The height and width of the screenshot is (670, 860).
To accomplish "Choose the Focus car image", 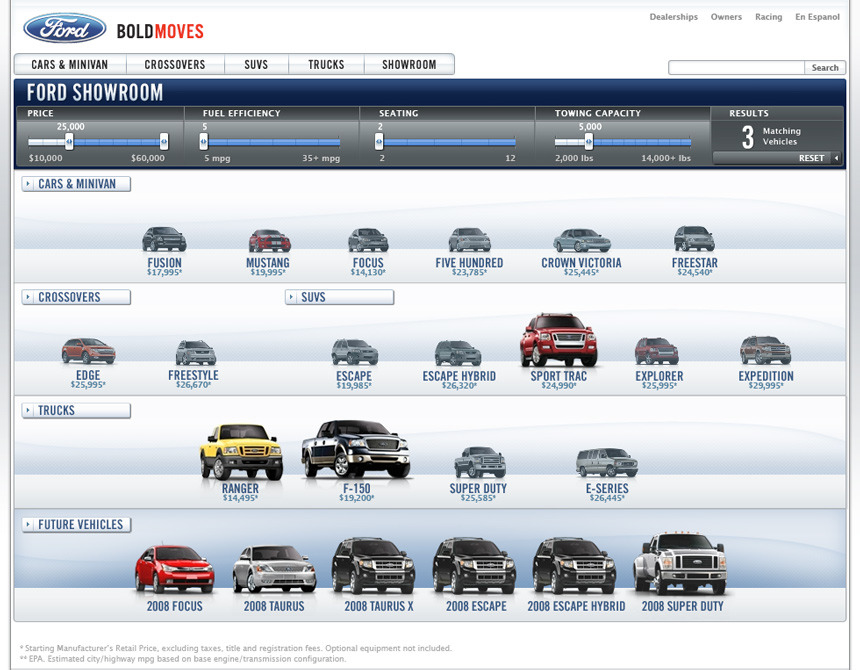I will (368, 240).
